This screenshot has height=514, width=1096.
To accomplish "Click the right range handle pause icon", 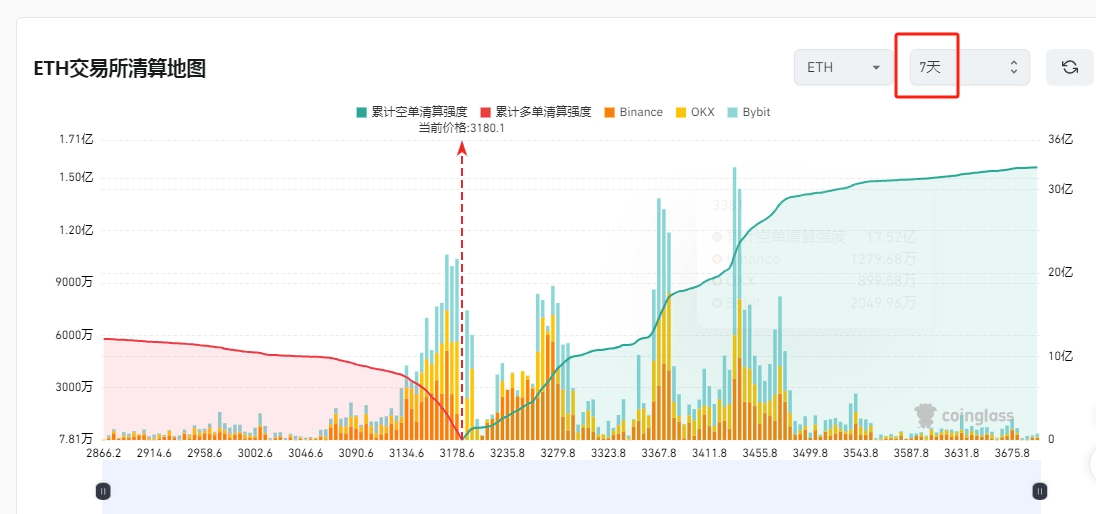I will tap(1040, 491).
